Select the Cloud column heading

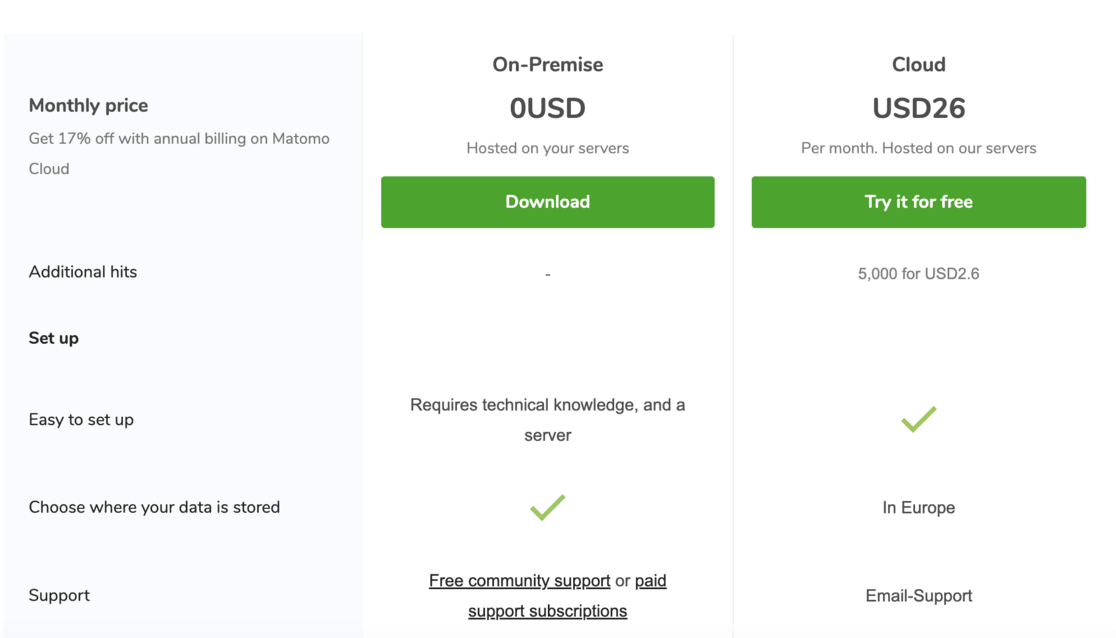coord(918,65)
